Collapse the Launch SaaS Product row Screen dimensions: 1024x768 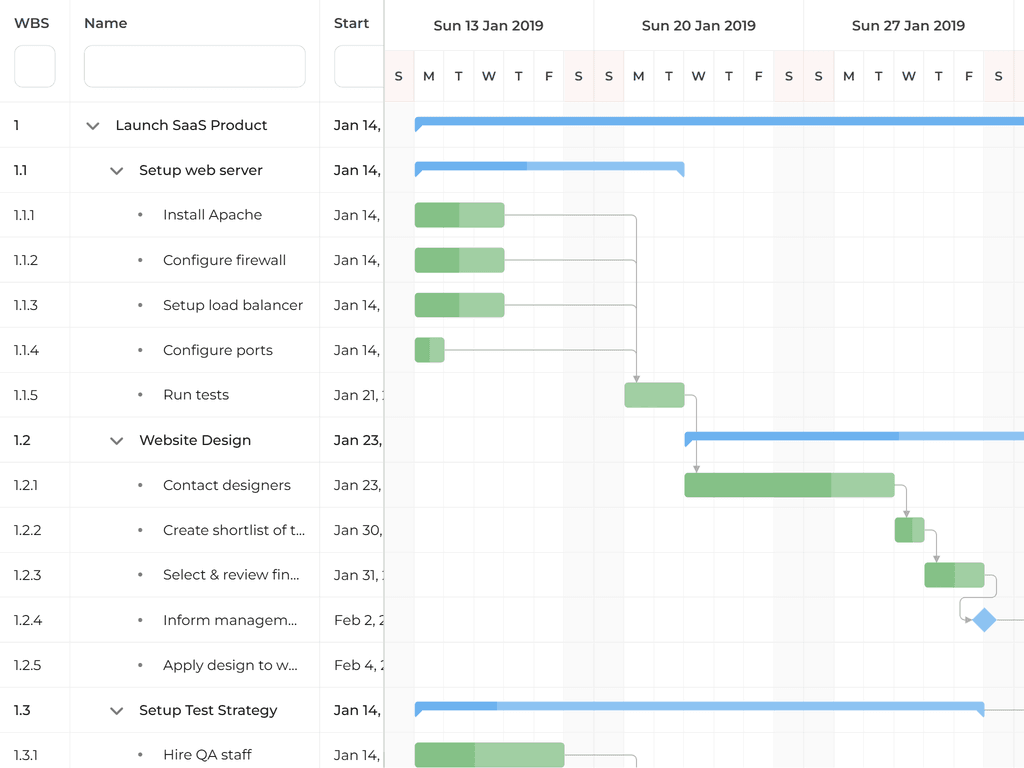(x=93, y=126)
